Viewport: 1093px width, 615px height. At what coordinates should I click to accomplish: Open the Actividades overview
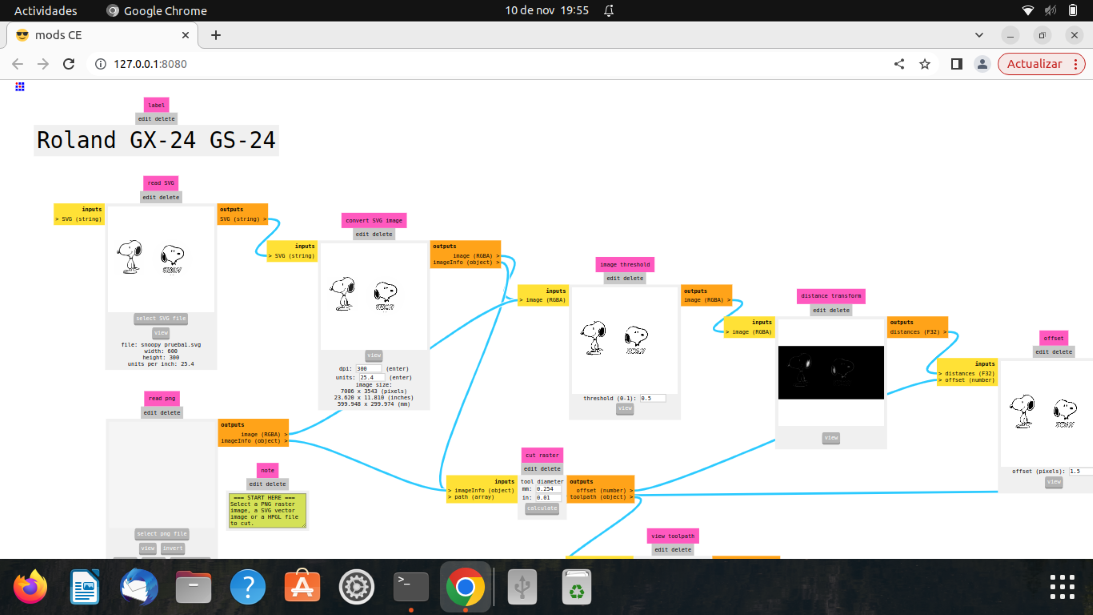[x=45, y=10]
